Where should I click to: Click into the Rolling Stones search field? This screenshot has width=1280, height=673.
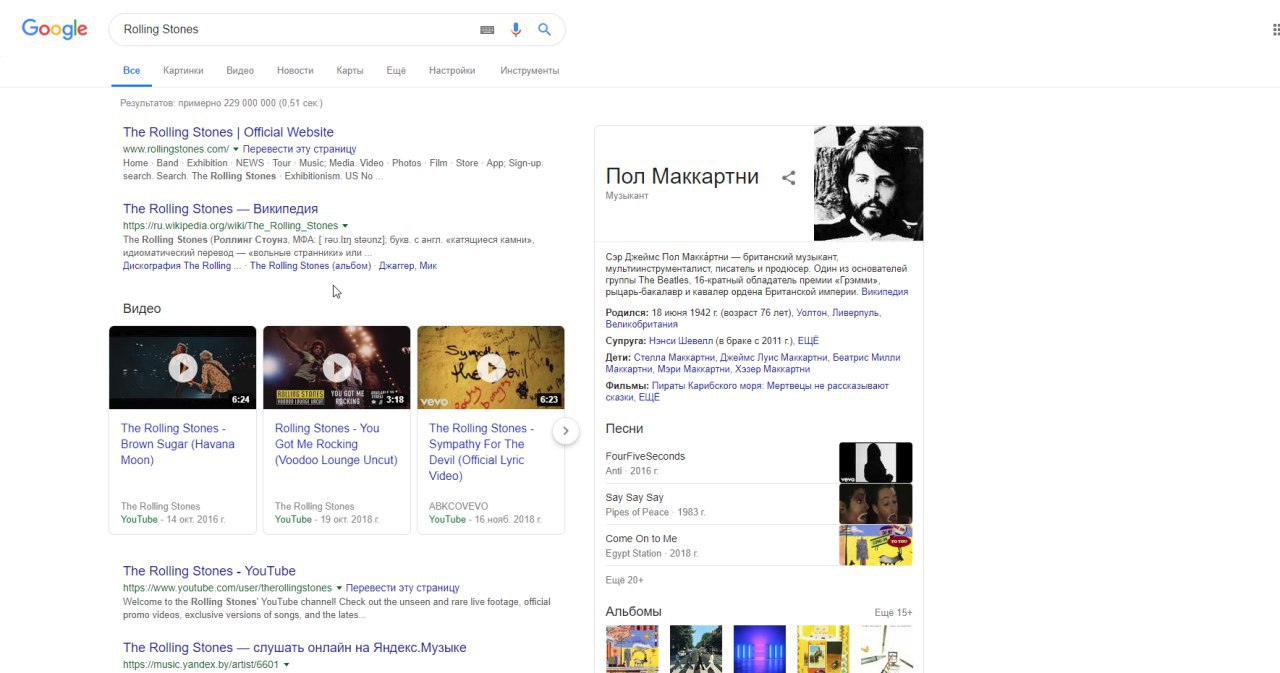tap(295, 30)
